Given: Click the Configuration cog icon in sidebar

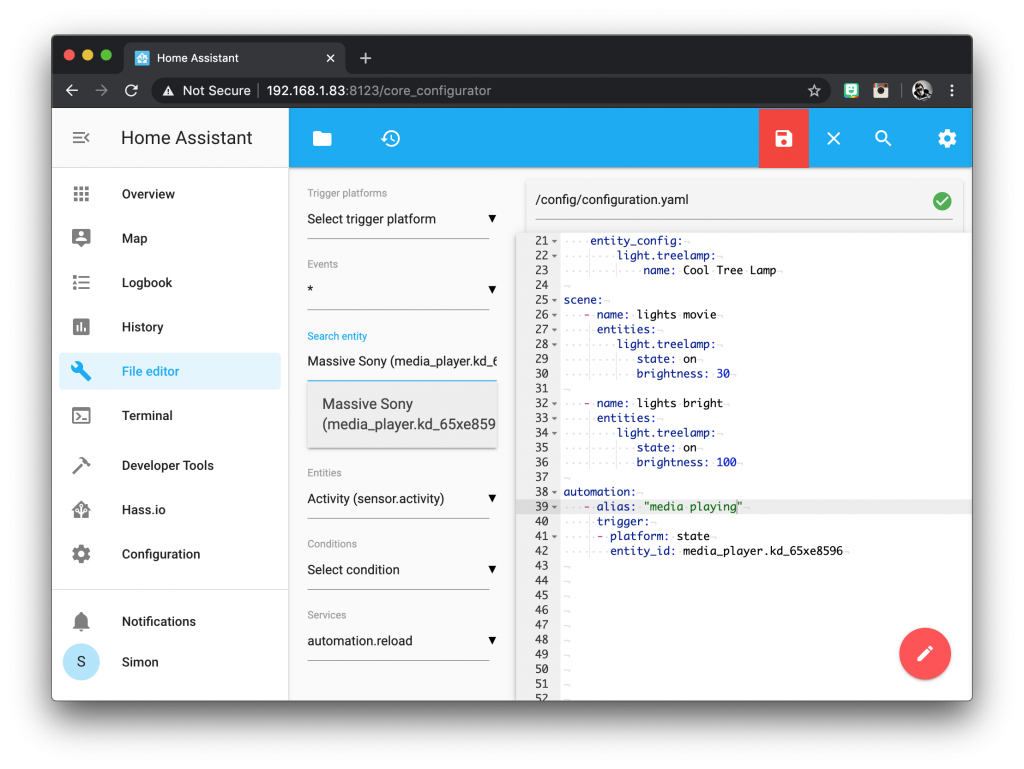Looking at the screenshot, I should [x=81, y=554].
